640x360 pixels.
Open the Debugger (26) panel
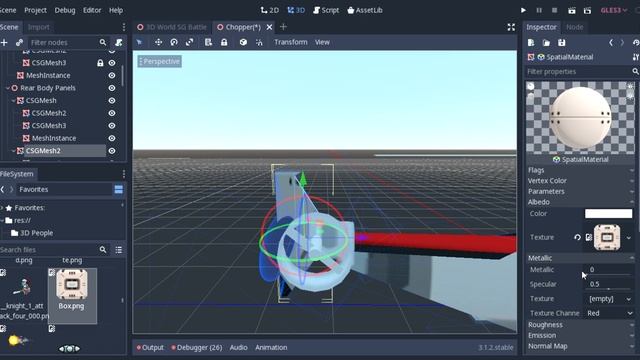(x=197, y=347)
